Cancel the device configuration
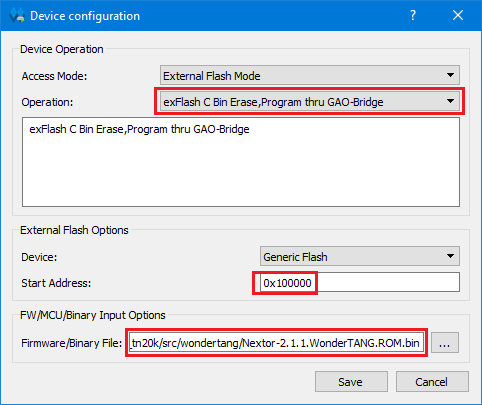Viewport: 482px width, 405px height. coord(432,382)
